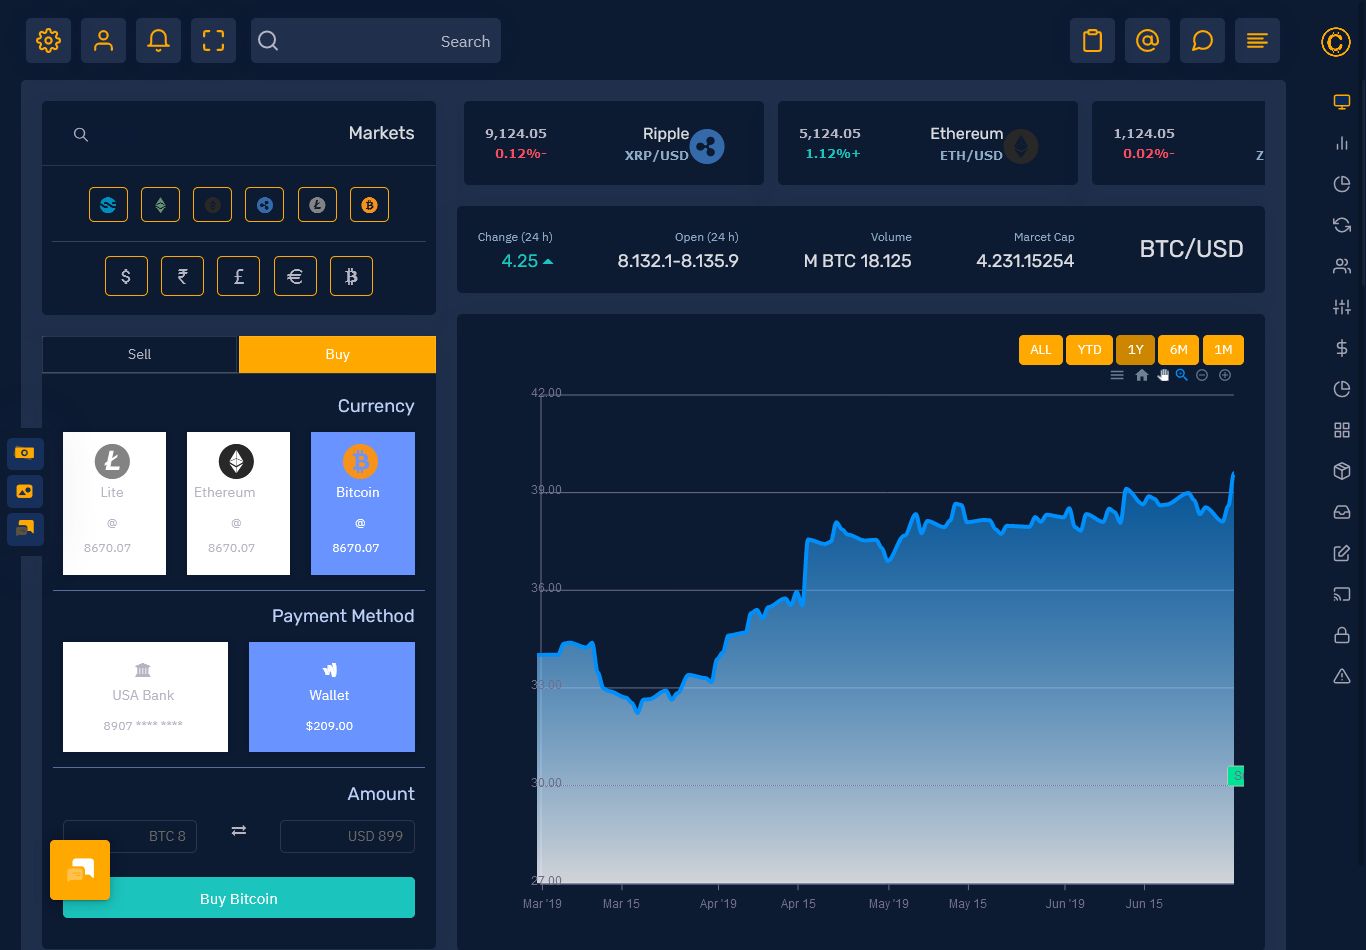Choose the Bitcoin currency card
1366x950 pixels.
click(x=363, y=503)
